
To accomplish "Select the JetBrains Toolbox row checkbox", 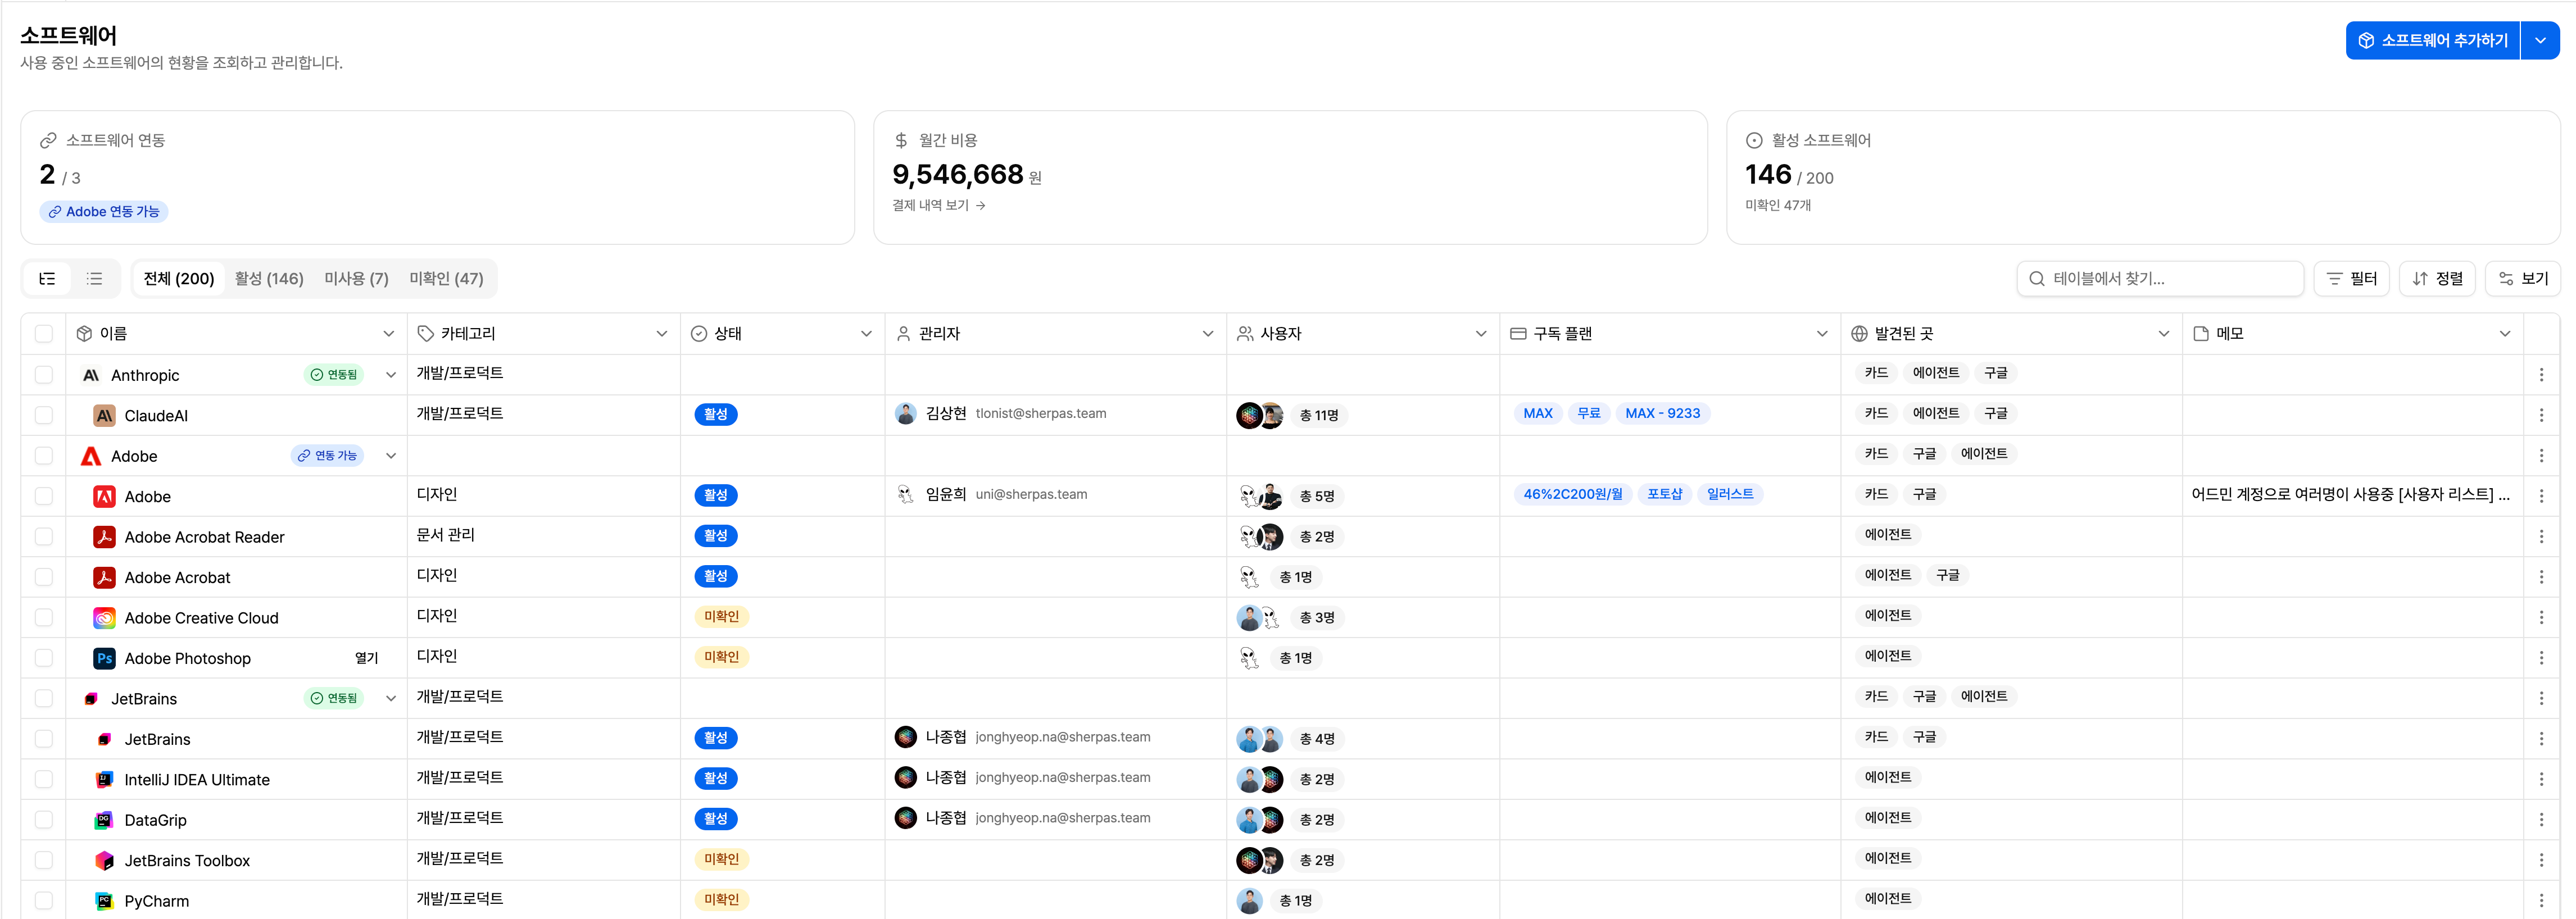I will (x=44, y=860).
